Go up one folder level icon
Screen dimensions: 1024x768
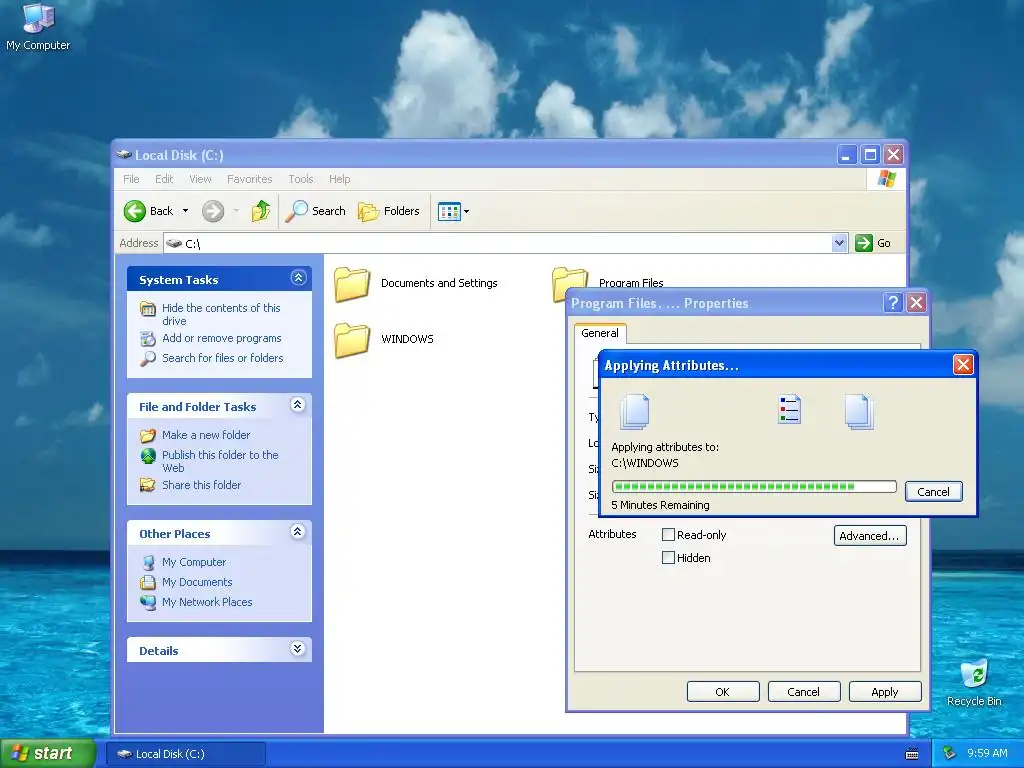pyautogui.click(x=261, y=211)
